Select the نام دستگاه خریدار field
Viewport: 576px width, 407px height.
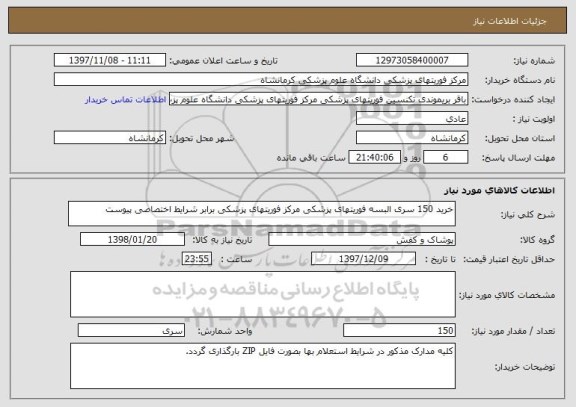(261, 79)
